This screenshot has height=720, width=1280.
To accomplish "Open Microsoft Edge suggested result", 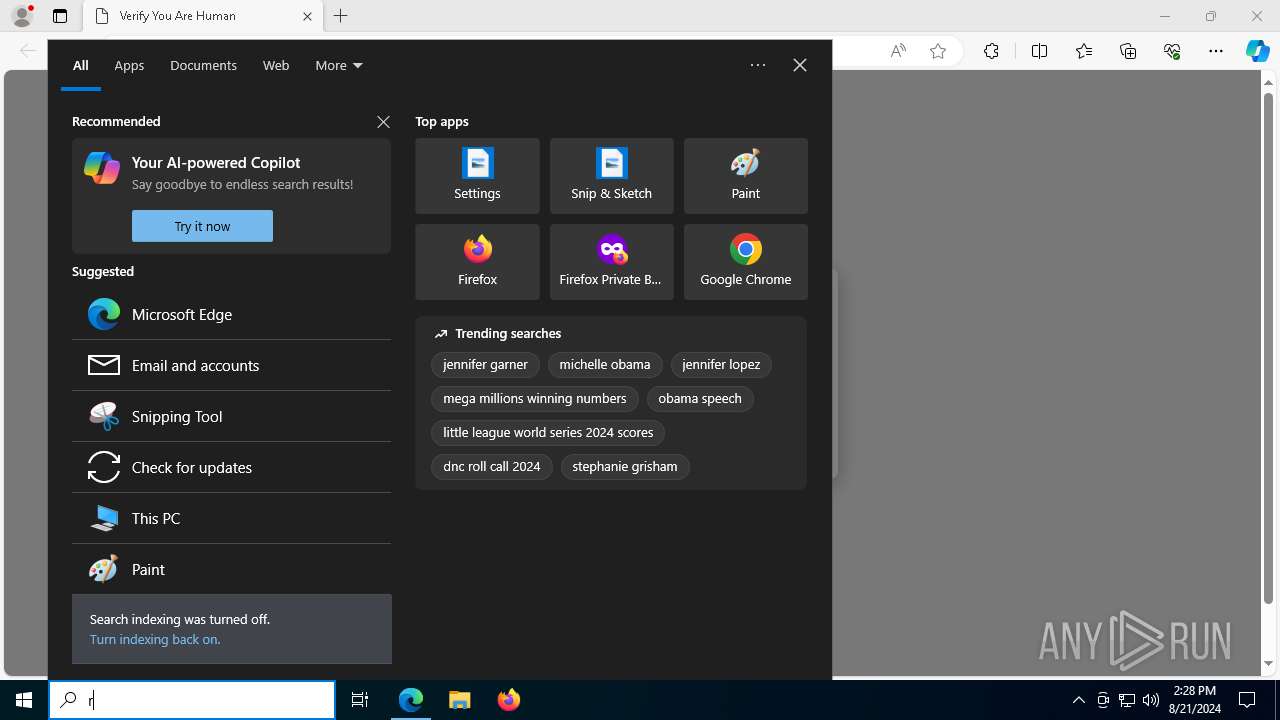I will [x=231, y=314].
